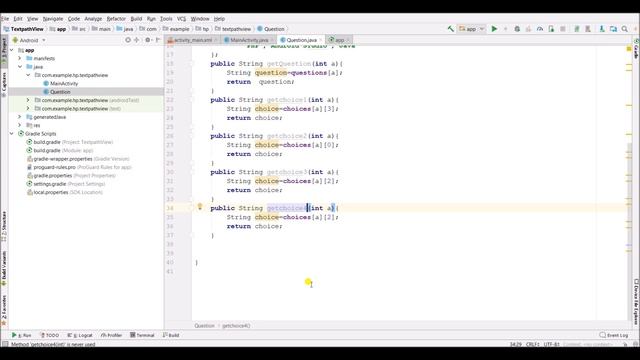This screenshot has width=640, height=360.
Task: Click the UTF-8 encoding status entry
Action: pyautogui.click(x=551, y=344)
